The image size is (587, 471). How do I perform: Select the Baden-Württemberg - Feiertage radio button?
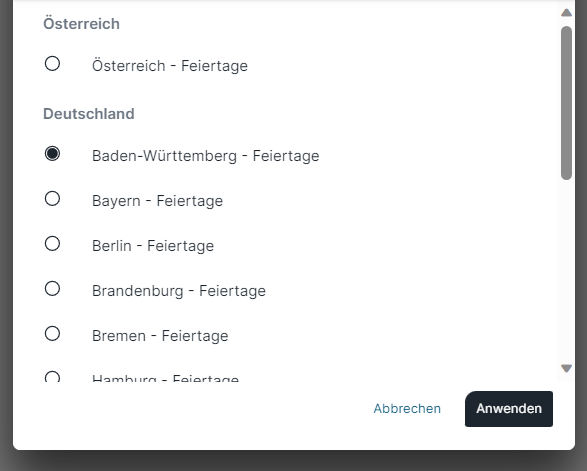coord(52,154)
